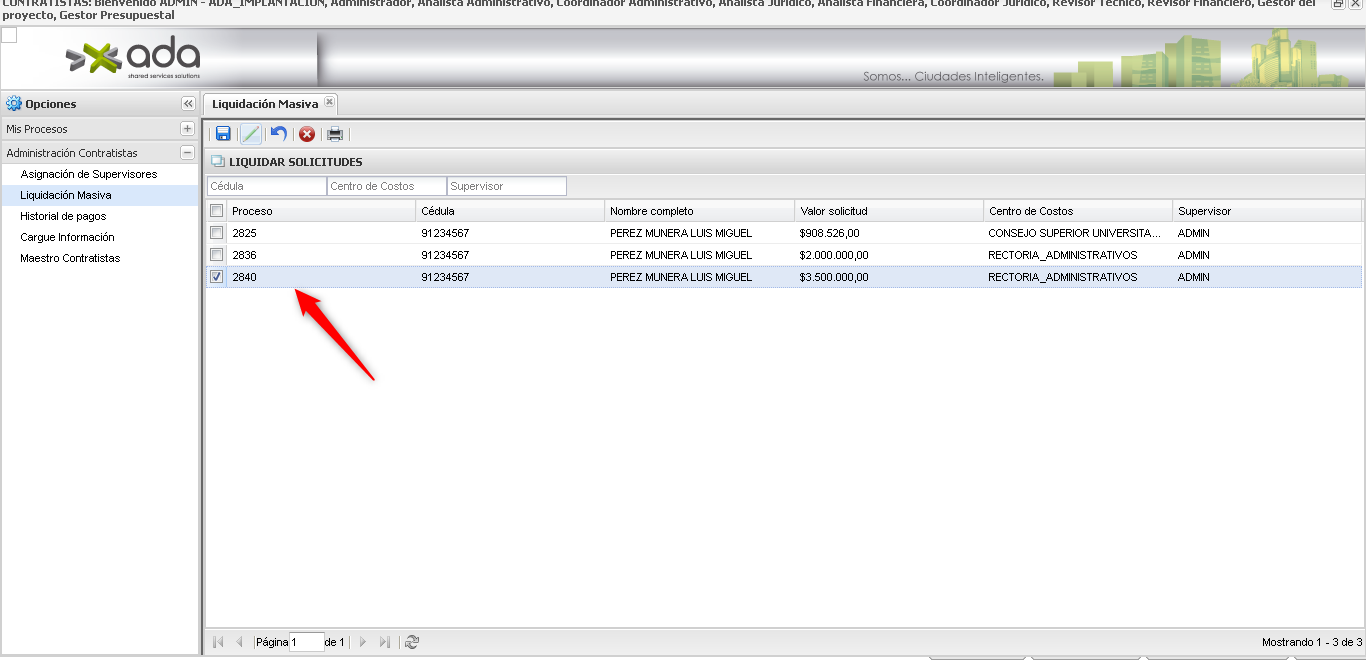Open Asignación de Supervisores menu item

coord(88,174)
